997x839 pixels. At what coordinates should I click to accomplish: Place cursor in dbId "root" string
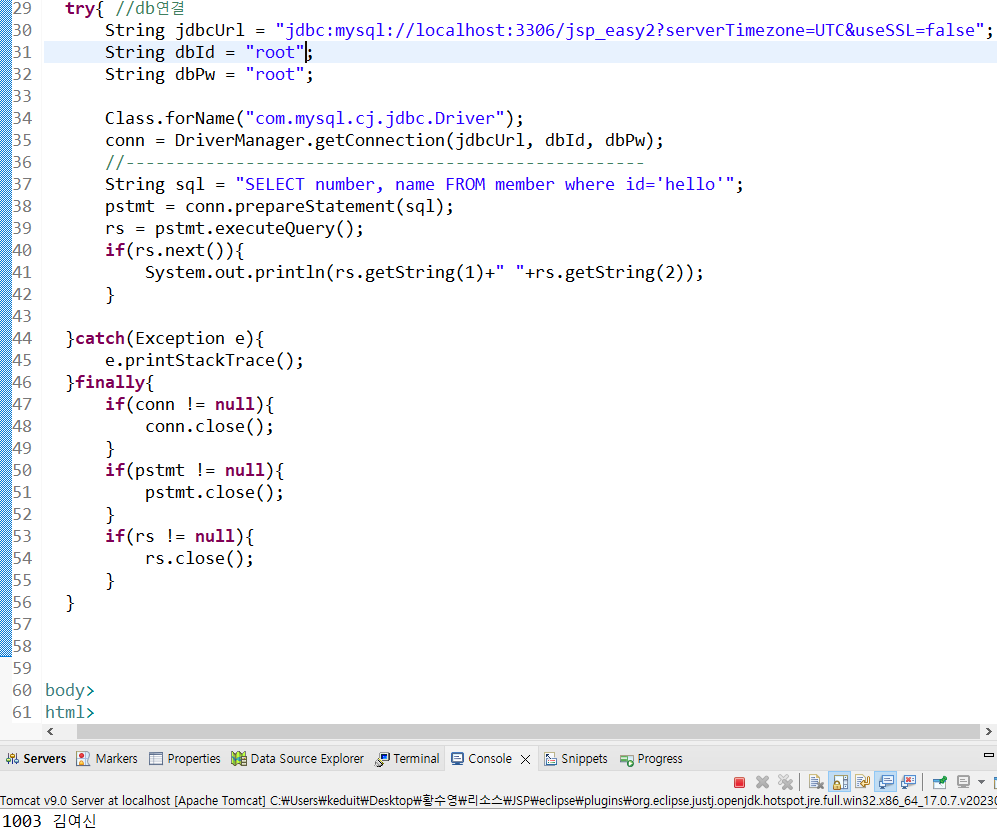[275, 52]
